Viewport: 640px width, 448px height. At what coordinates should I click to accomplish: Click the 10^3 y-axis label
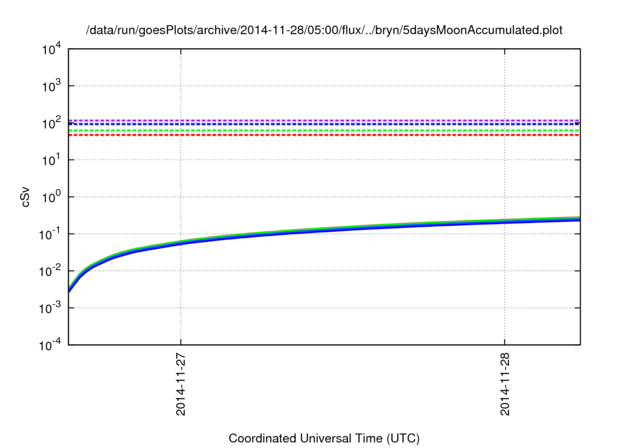52,86
